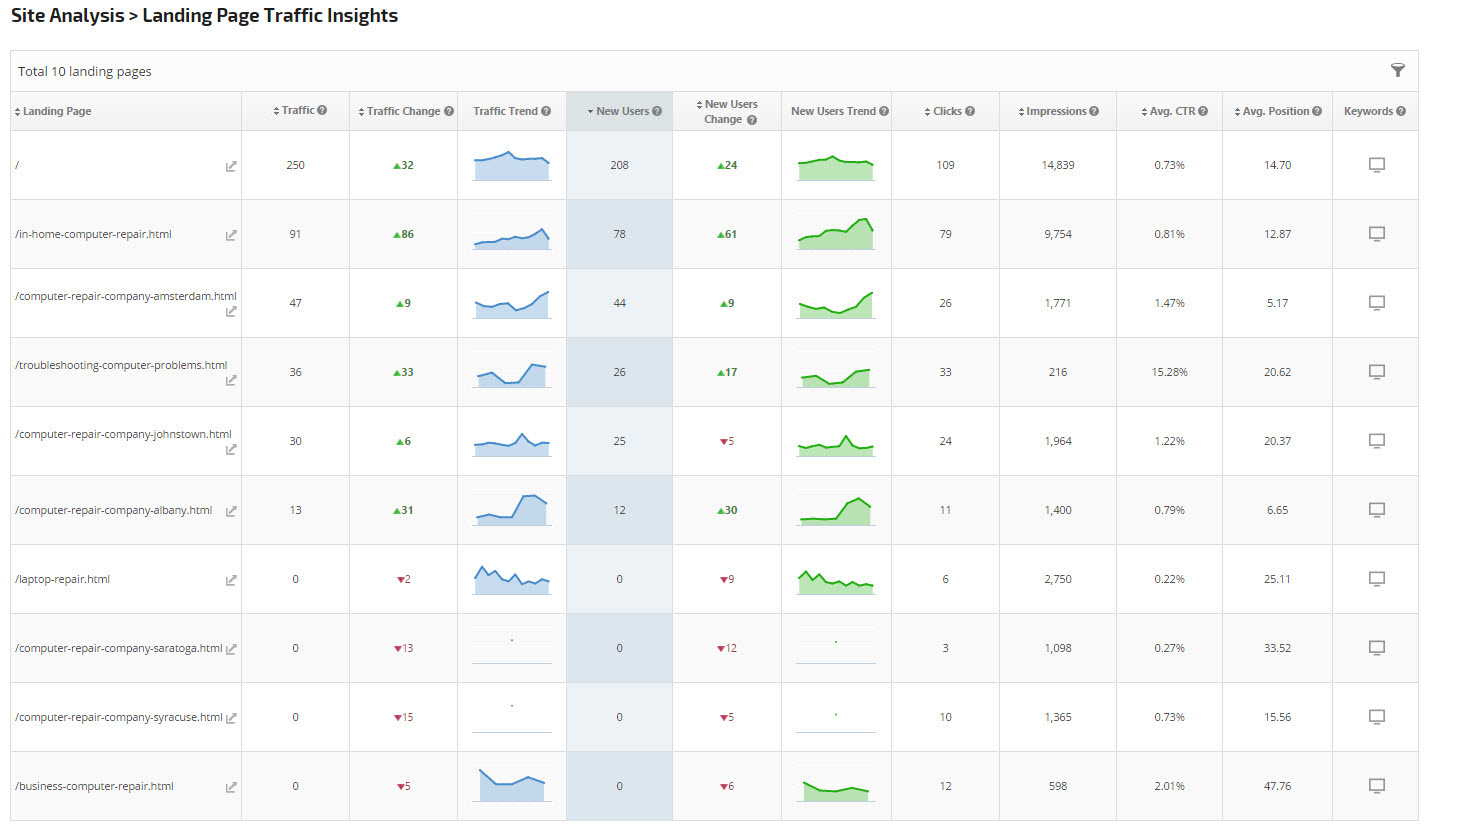Sort by the New Users column
This screenshot has height=828, width=1479.
622,111
